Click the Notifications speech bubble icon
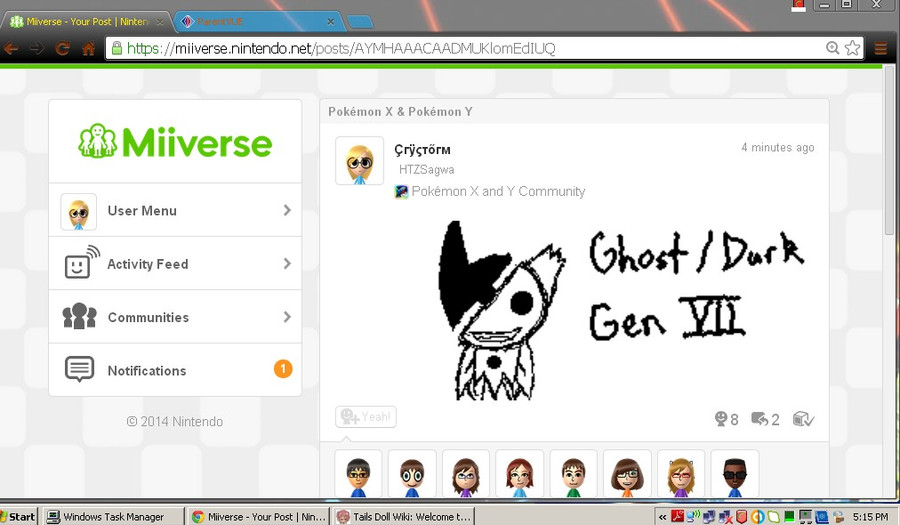The width and height of the screenshot is (900, 525). point(79,370)
